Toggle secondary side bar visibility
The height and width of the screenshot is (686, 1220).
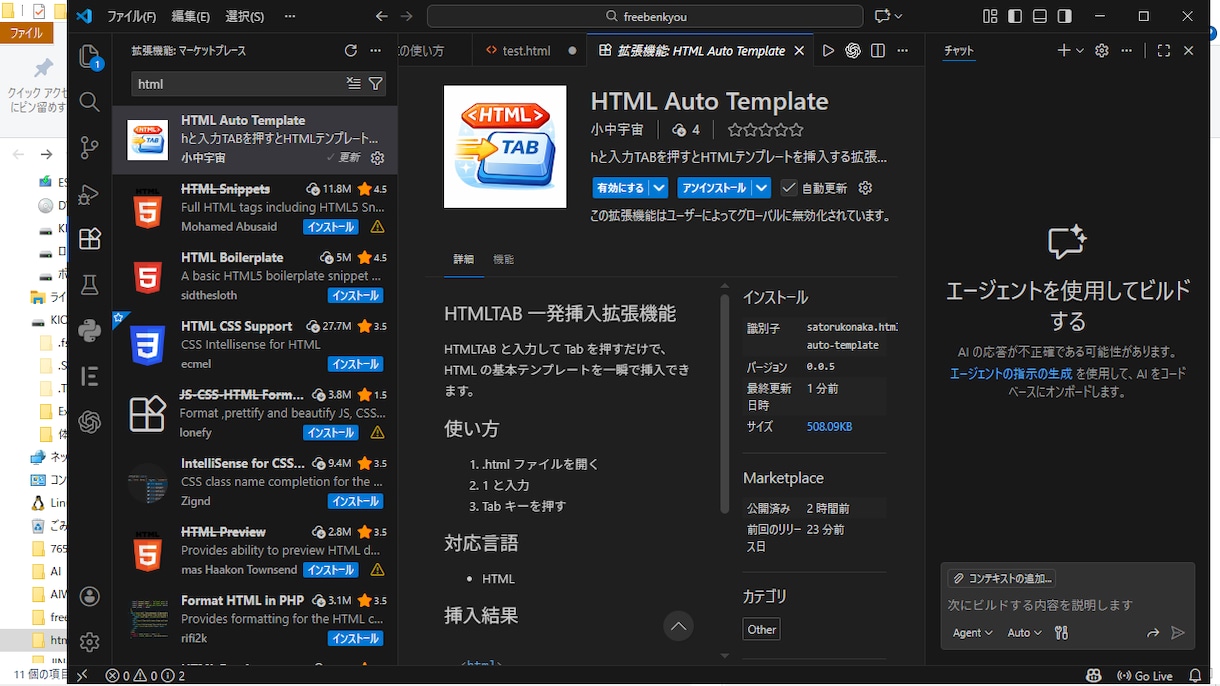[x=1065, y=17]
